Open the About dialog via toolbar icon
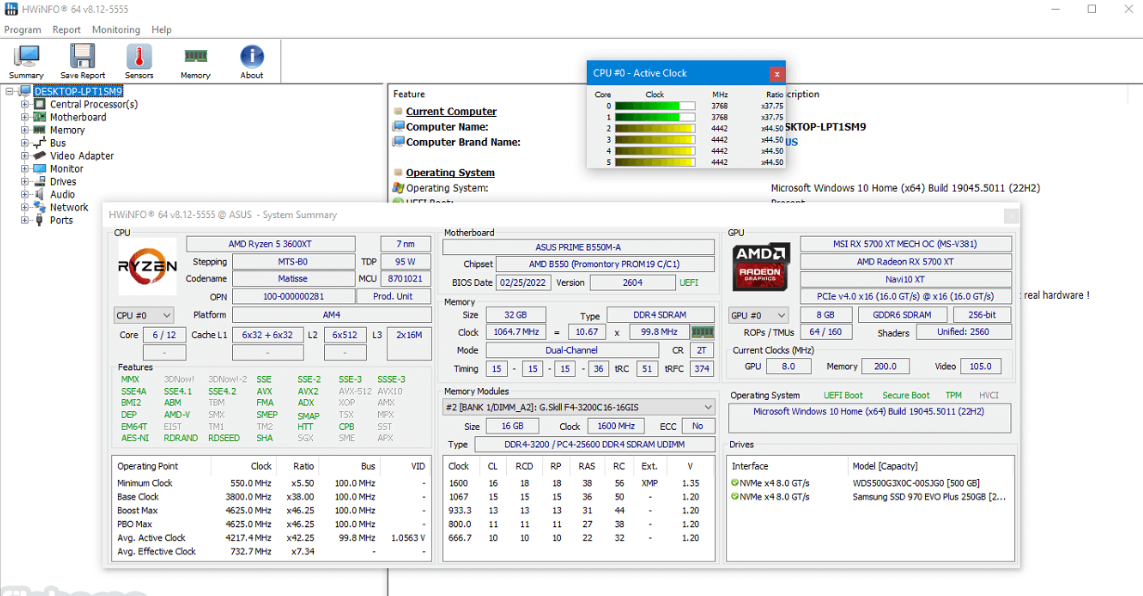The height and width of the screenshot is (596, 1143). click(251, 60)
